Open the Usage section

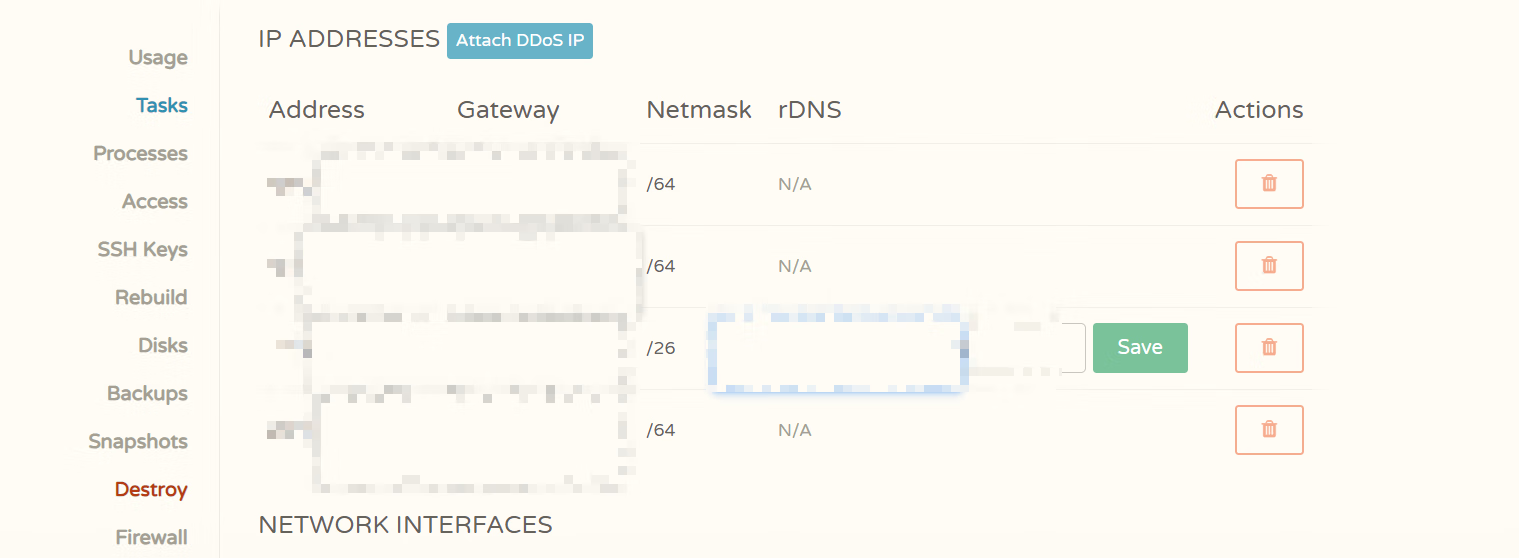pyautogui.click(x=158, y=58)
